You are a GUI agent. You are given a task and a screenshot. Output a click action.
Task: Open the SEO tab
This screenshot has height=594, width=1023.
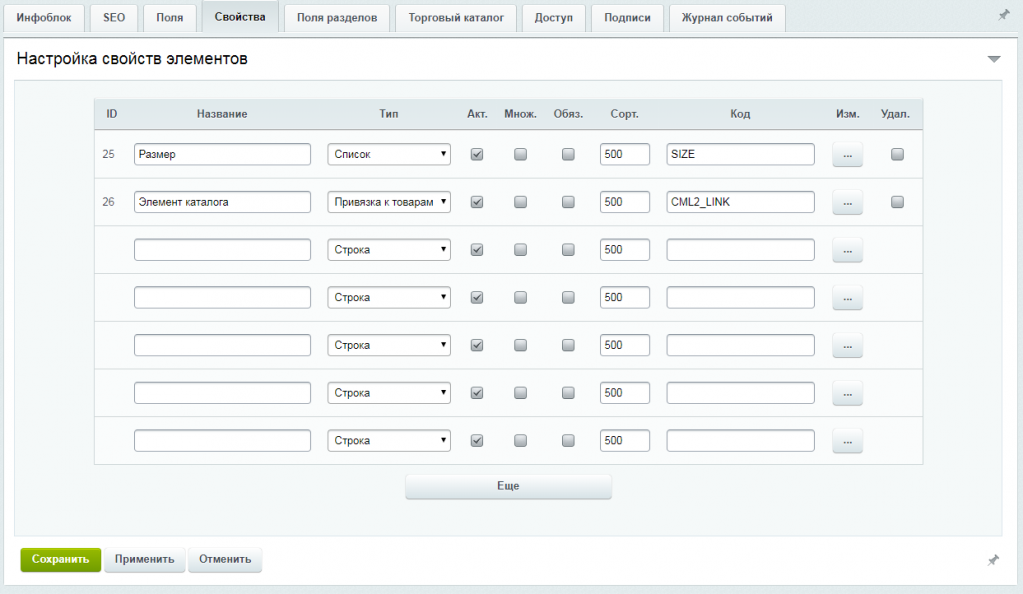coord(114,18)
